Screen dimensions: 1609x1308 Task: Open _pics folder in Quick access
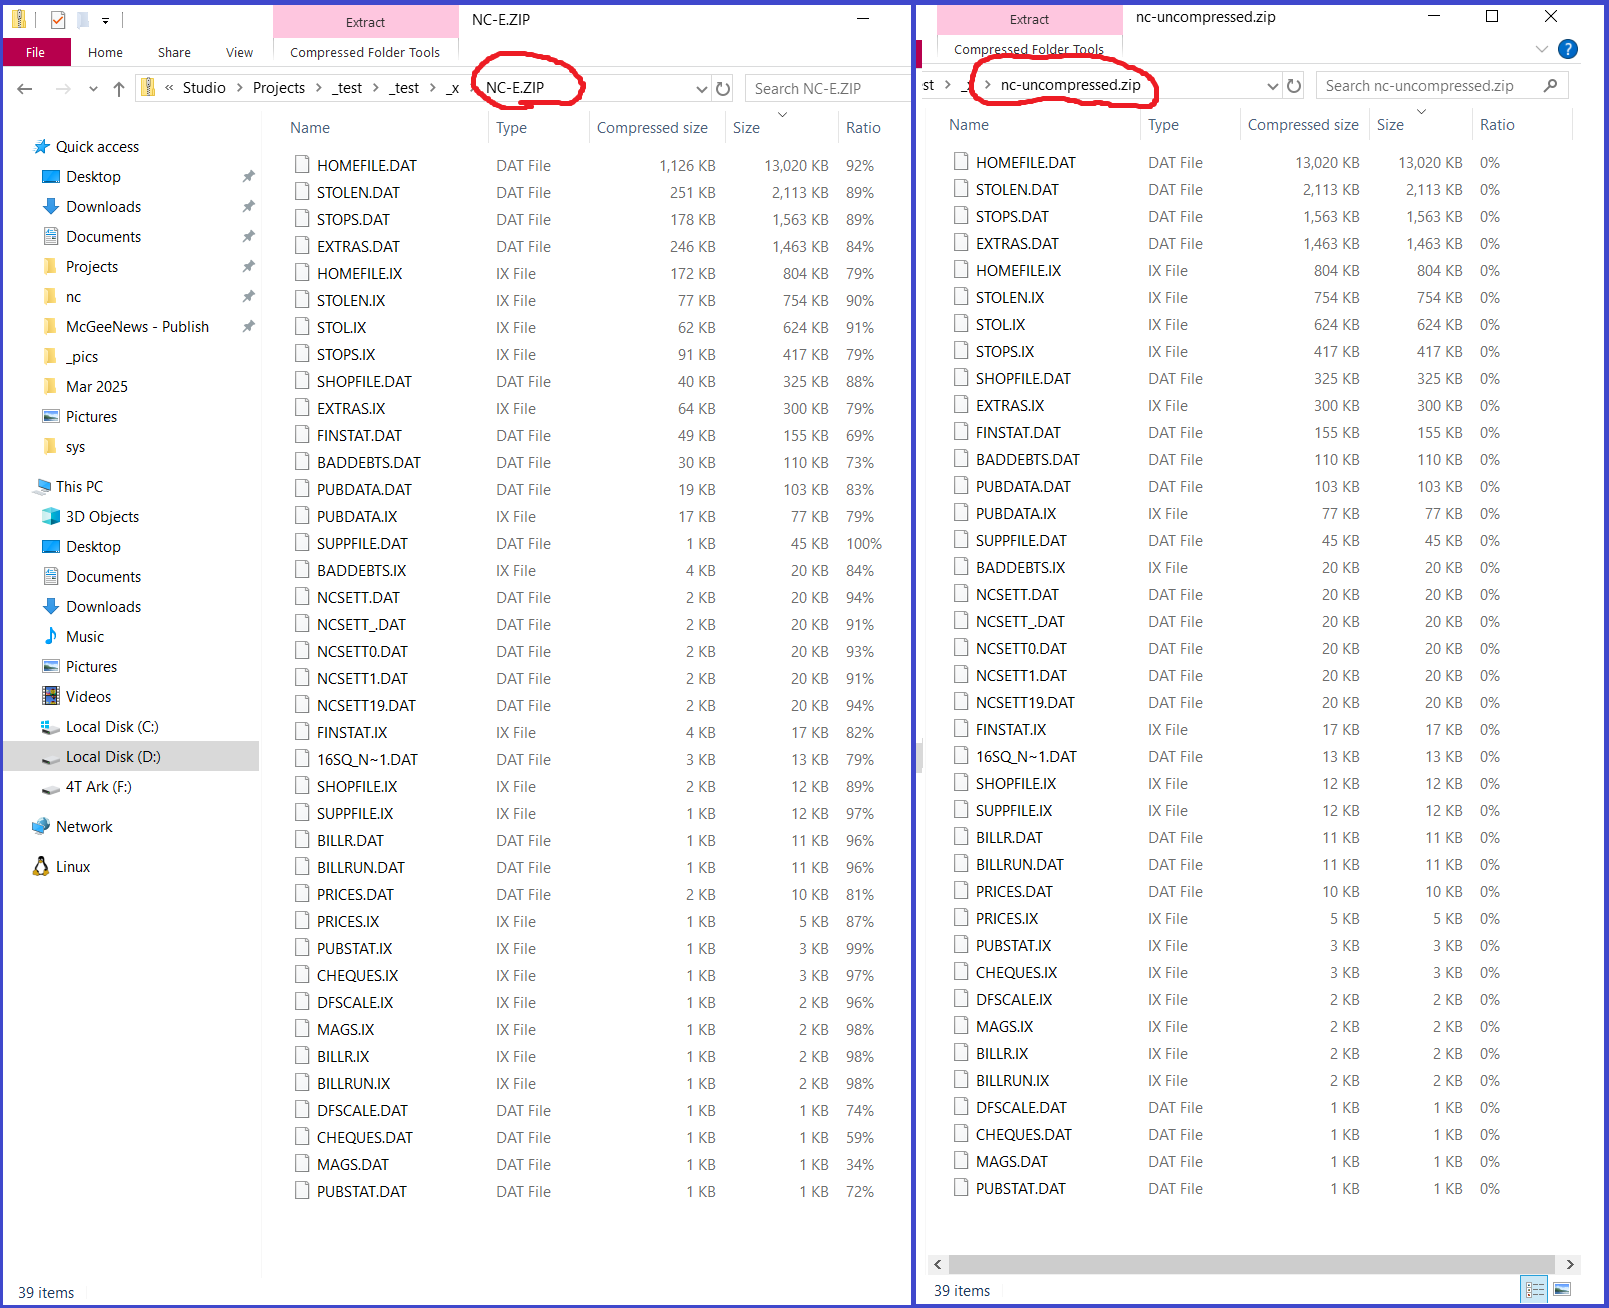pos(81,357)
